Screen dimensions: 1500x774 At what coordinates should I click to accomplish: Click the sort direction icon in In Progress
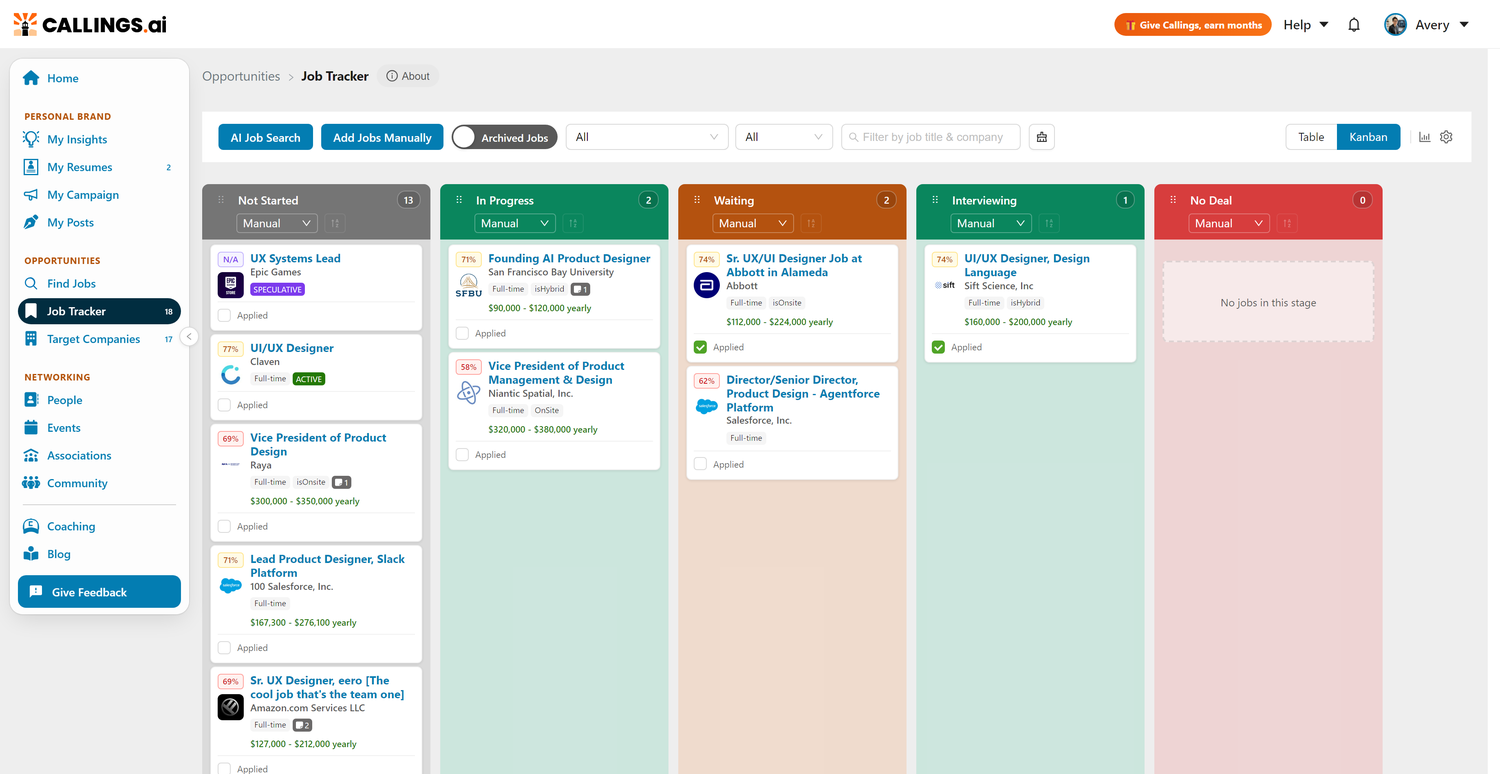573,223
